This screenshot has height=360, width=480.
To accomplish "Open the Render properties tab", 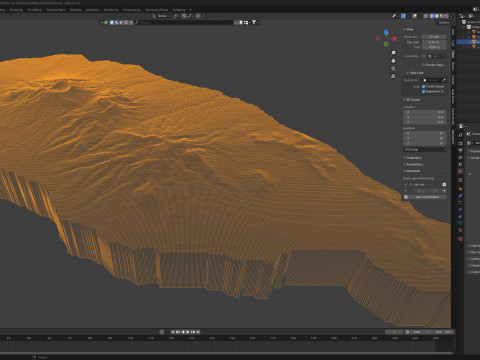I will (460, 143).
